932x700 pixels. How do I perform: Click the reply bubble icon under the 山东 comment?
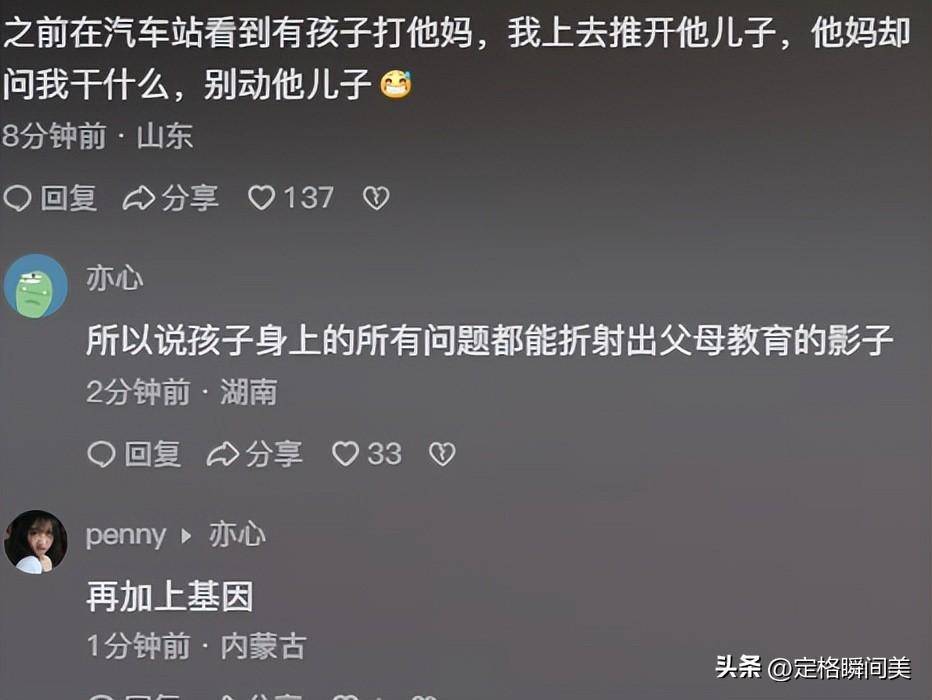[17, 198]
